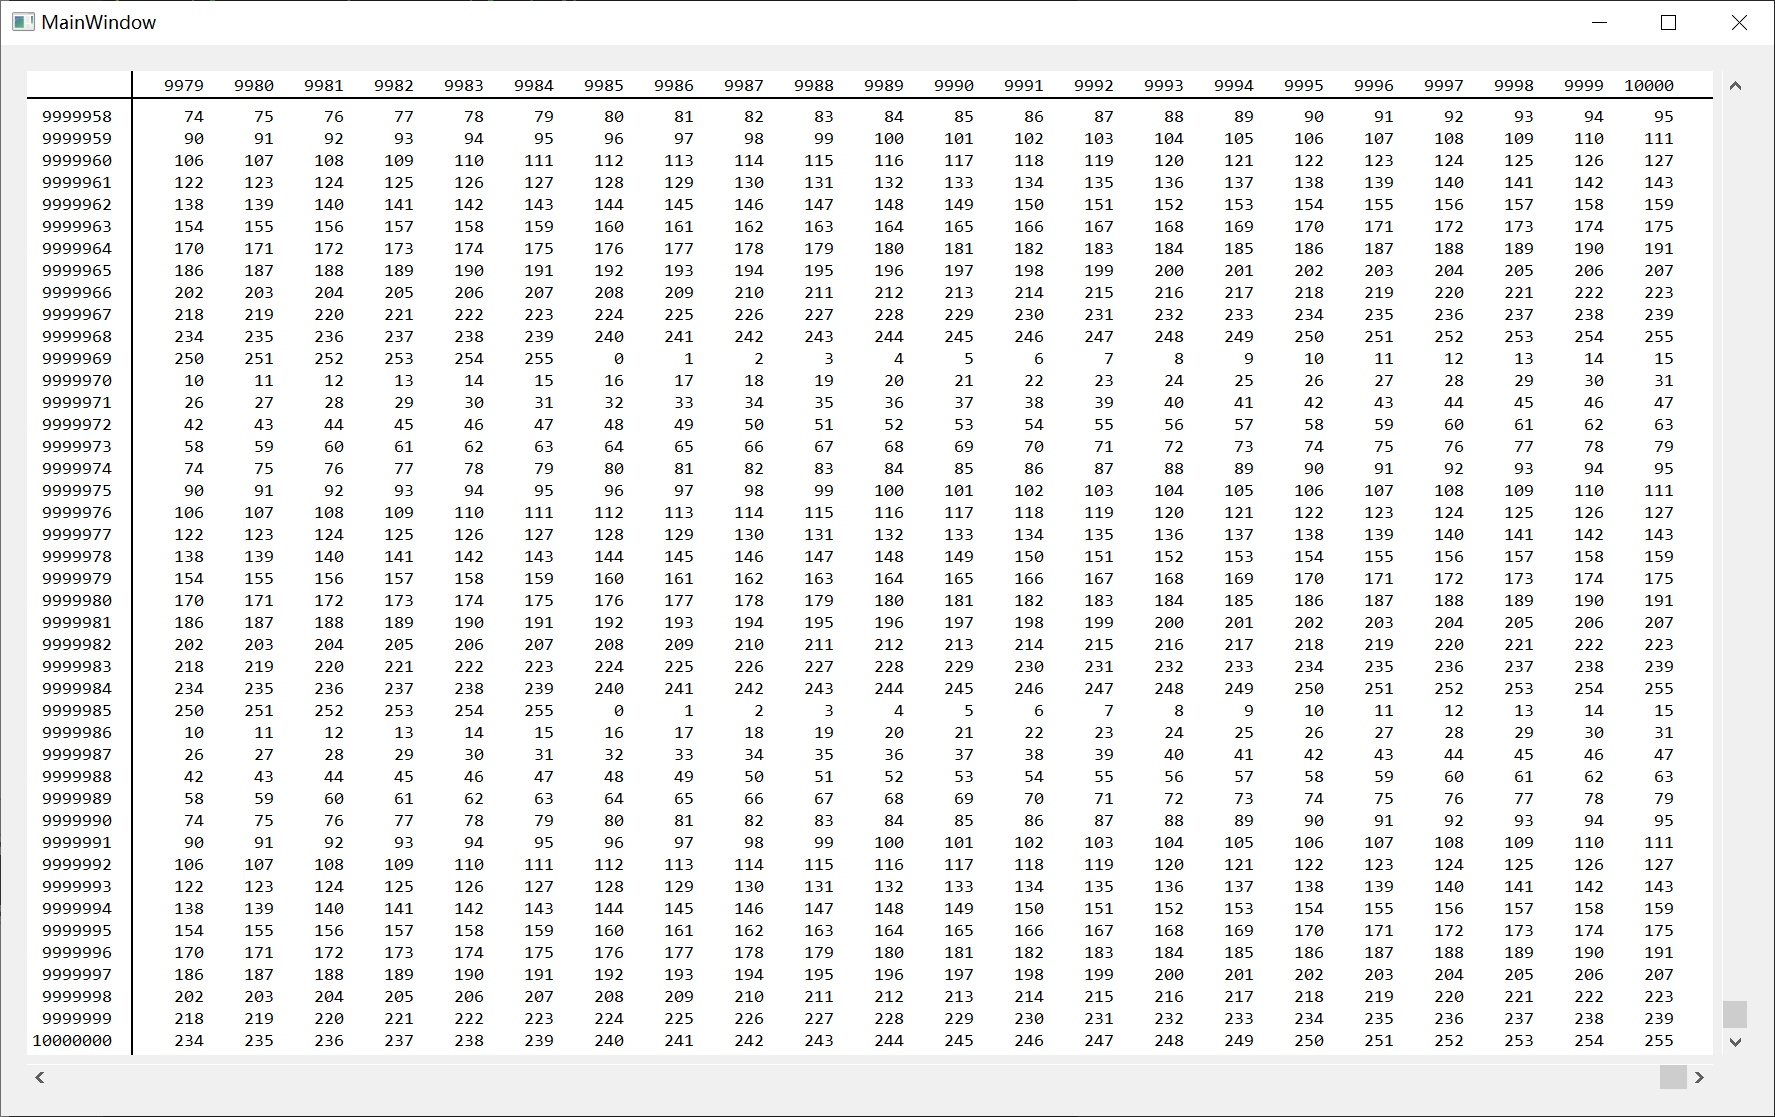Click cell 0 in row 9999969, column 9985
1775x1117 pixels.
pos(619,359)
